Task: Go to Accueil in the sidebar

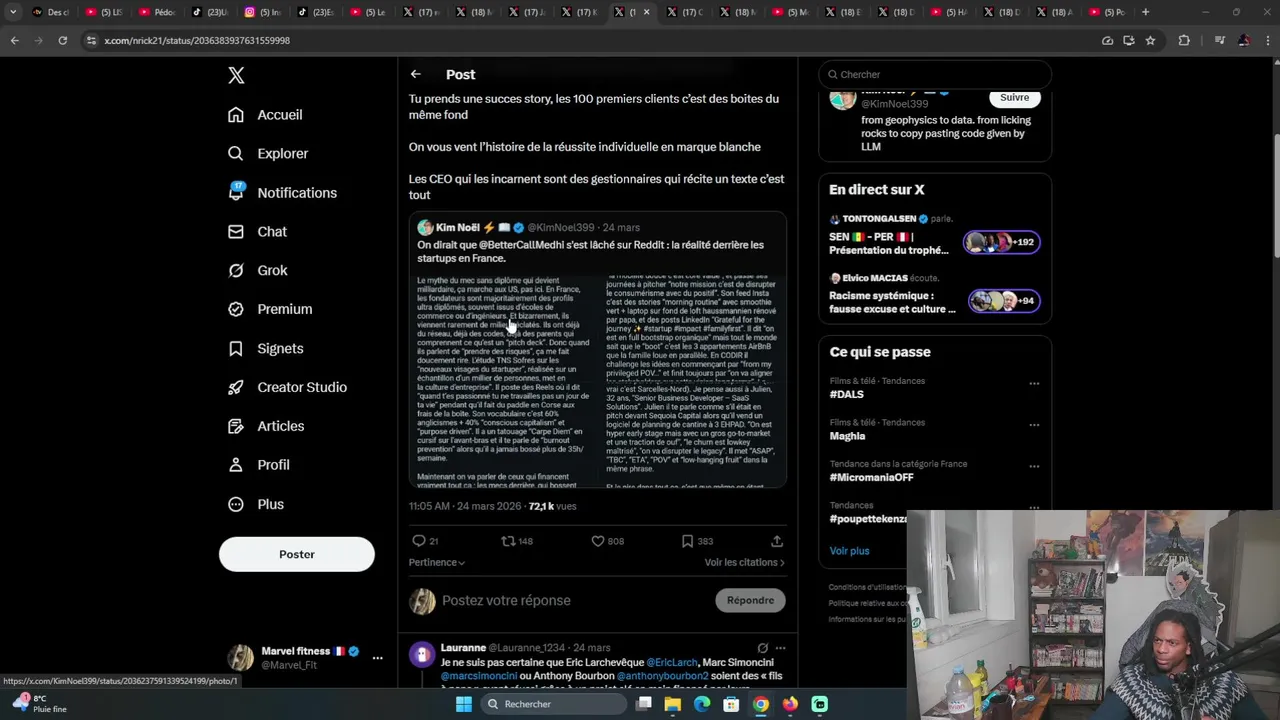Action: [265, 114]
